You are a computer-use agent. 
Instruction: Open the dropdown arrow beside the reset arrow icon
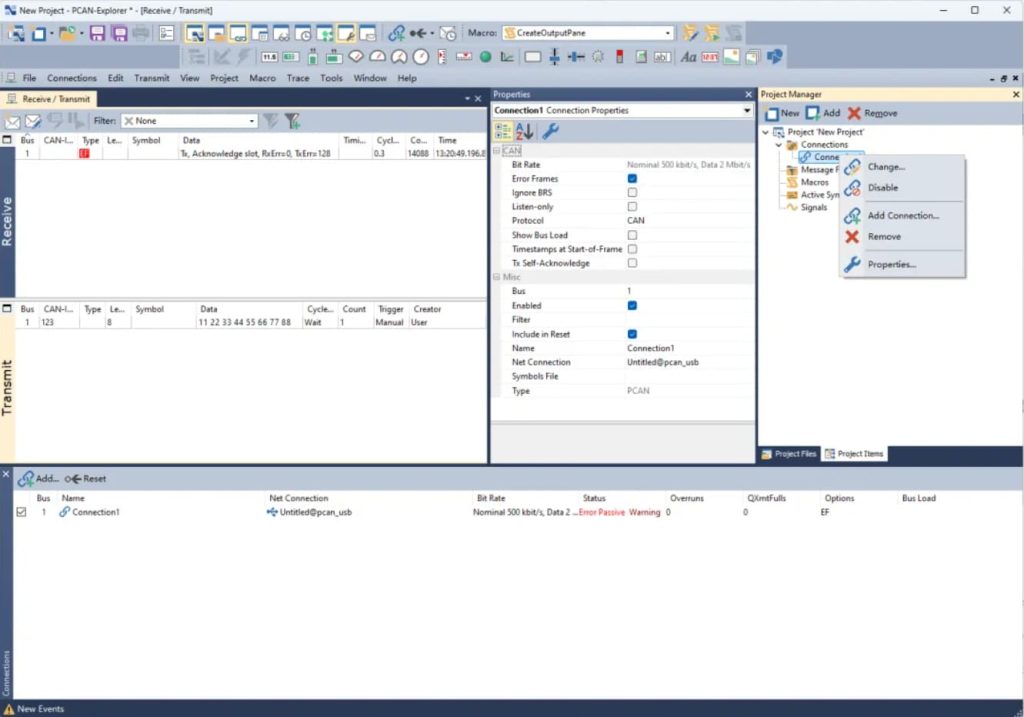432,33
